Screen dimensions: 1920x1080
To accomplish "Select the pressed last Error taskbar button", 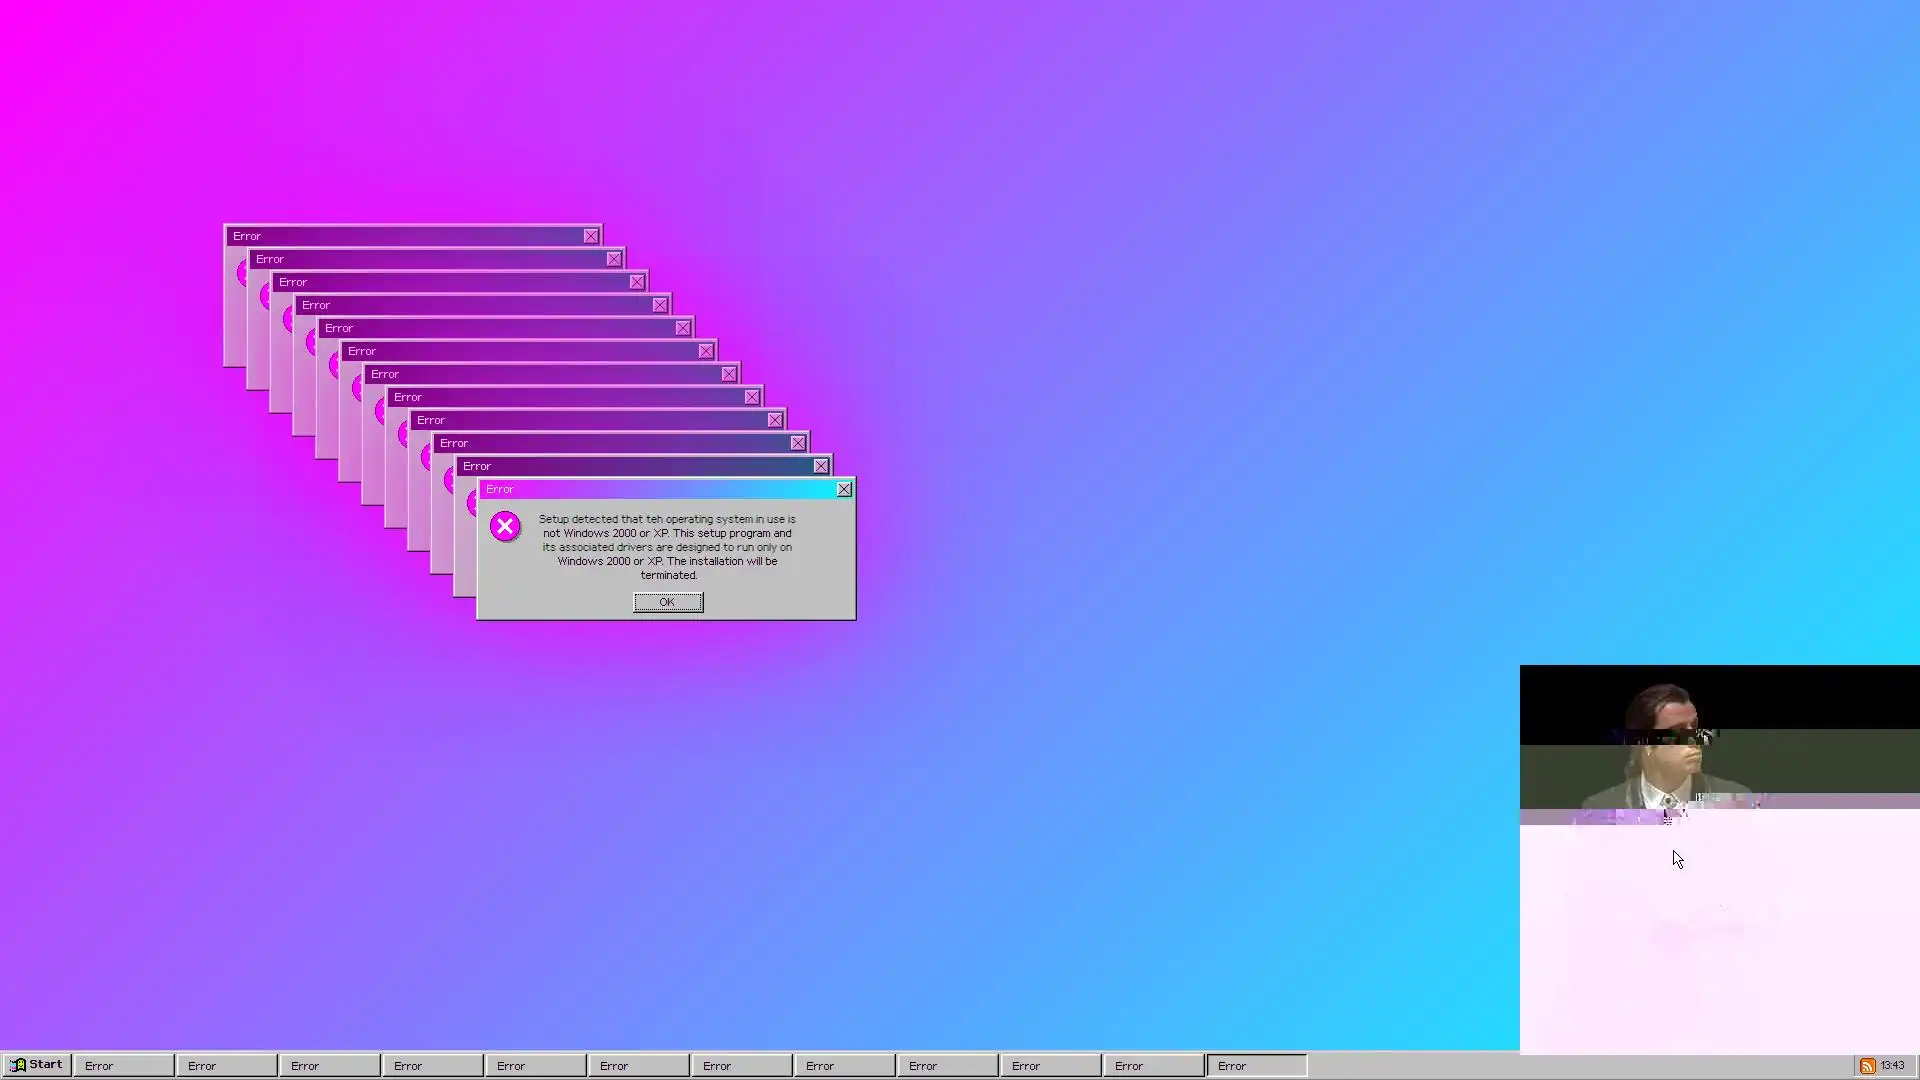I will coord(1256,1066).
